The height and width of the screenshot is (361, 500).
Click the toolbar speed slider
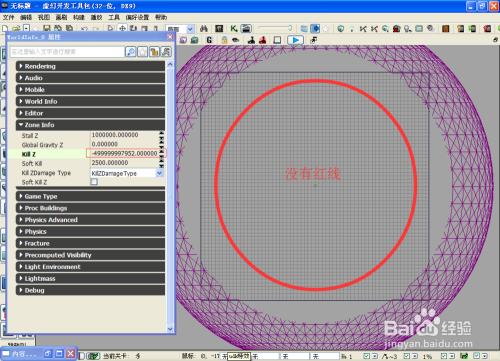pos(276,28)
